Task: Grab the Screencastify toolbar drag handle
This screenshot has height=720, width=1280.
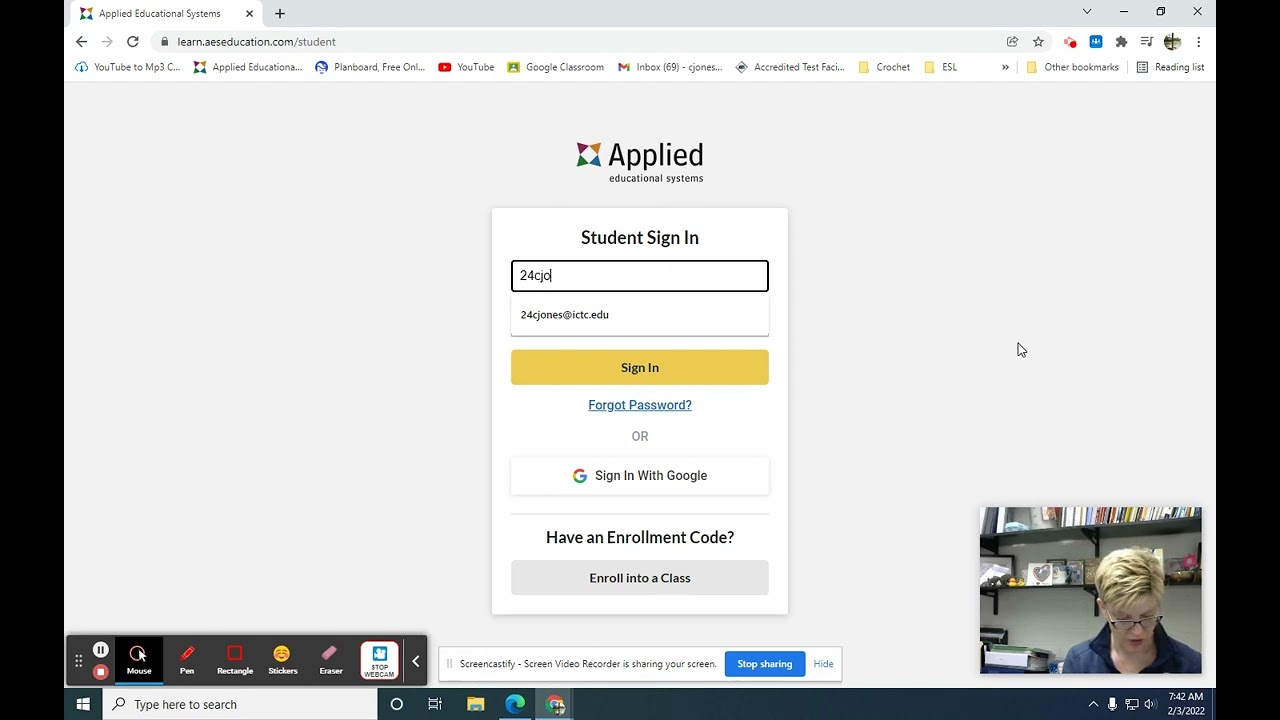Action: (78, 661)
